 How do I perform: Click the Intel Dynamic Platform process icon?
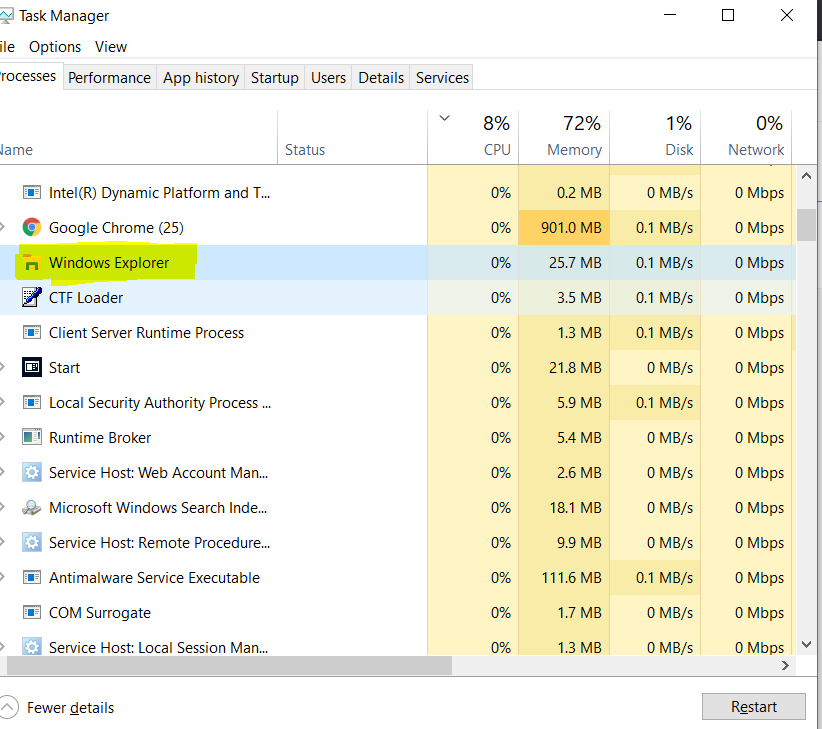coord(31,192)
